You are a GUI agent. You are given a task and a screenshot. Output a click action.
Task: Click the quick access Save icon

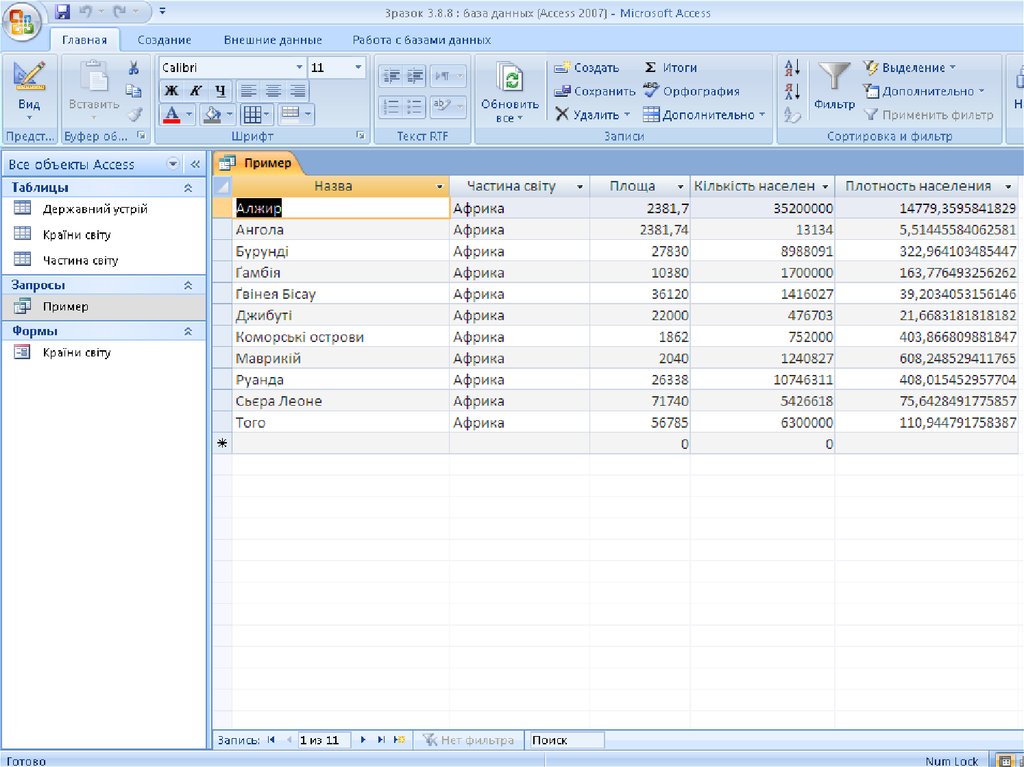(x=63, y=13)
